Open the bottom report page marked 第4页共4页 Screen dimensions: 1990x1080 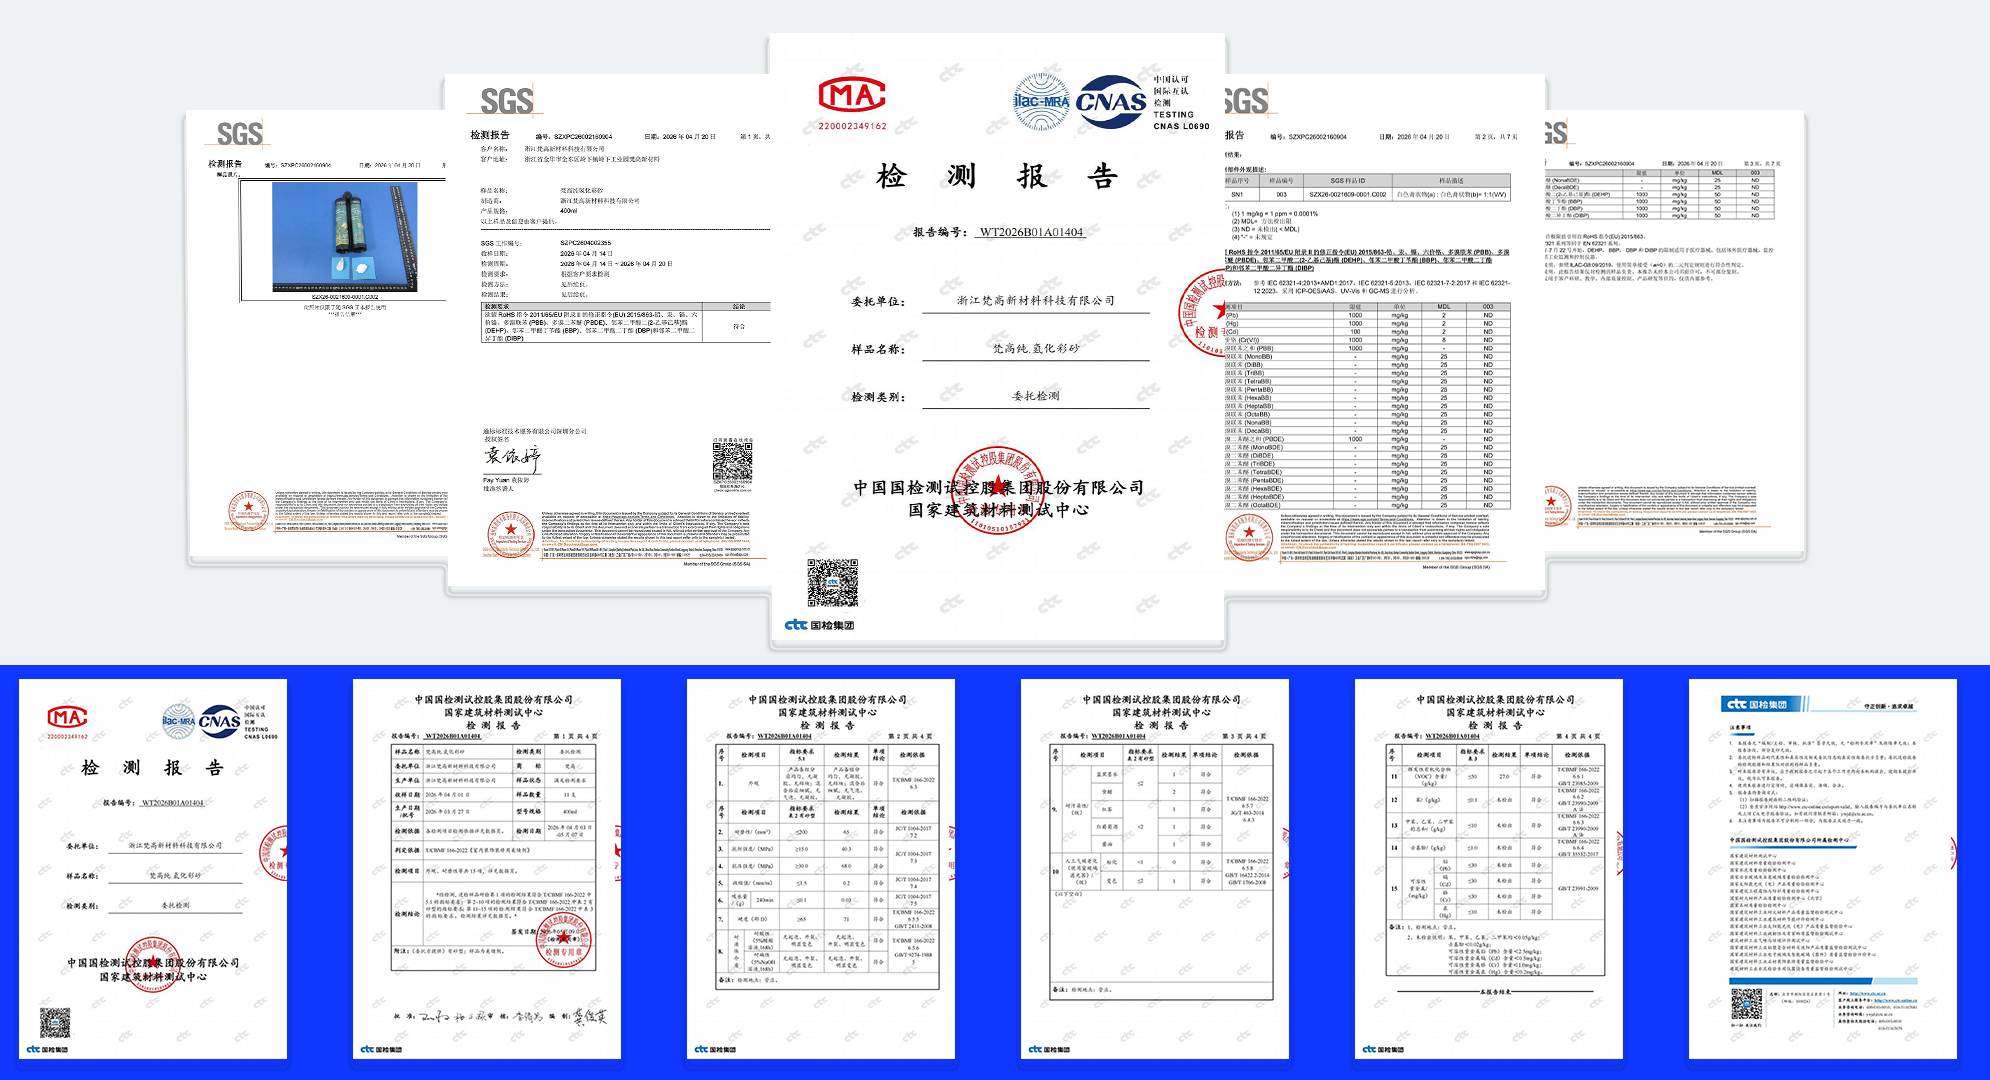[x=1489, y=869]
